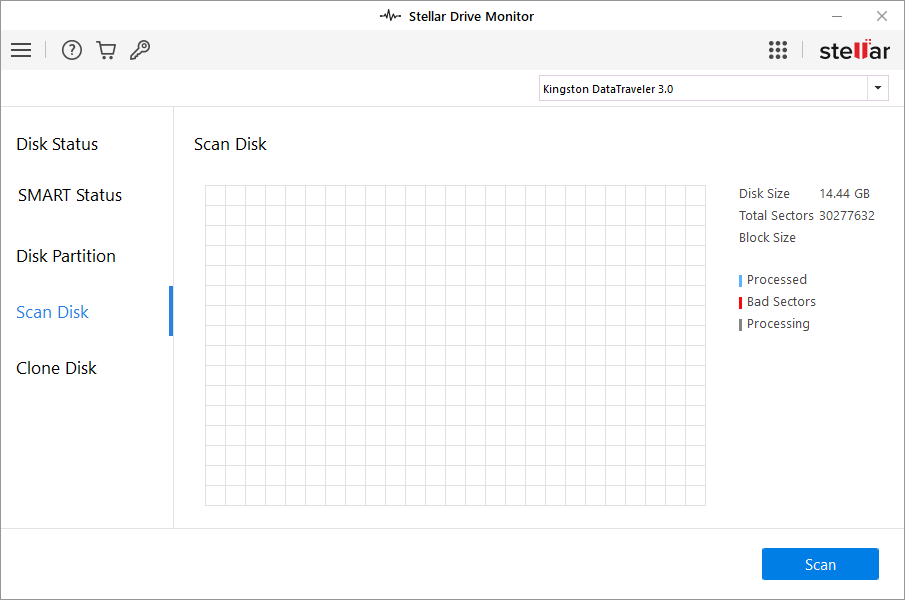Click the key activation icon

(x=140, y=50)
